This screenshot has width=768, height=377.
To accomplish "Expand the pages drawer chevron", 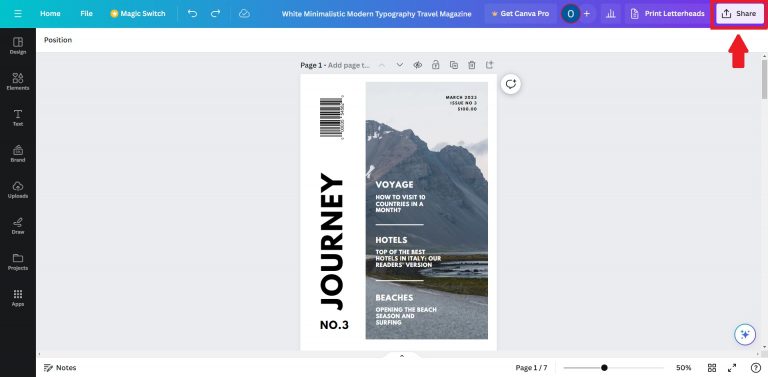I will click(x=402, y=356).
